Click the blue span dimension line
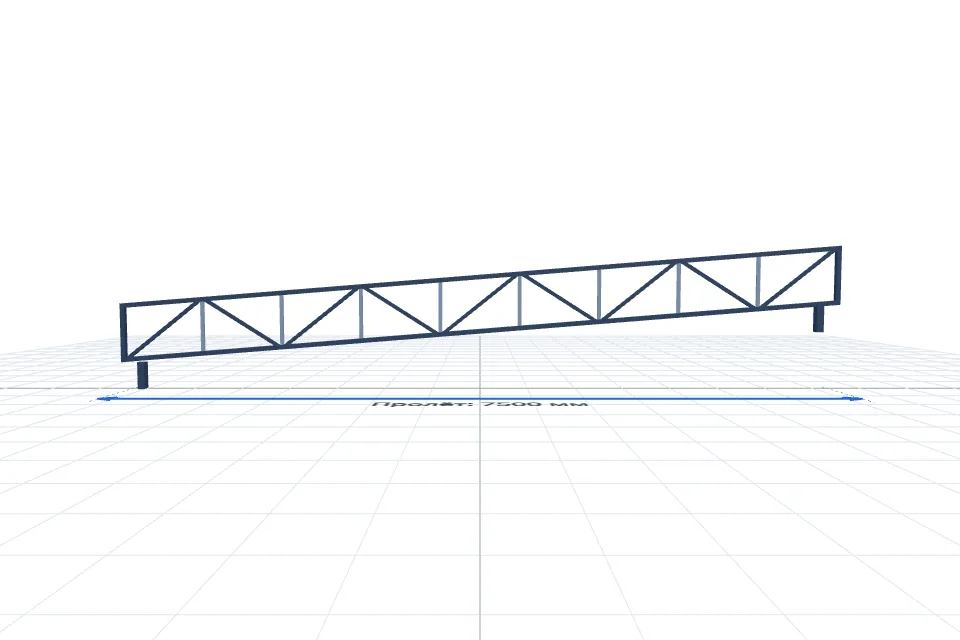This screenshot has width=960, height=640. pyautogui.click(x=480, y=399)
